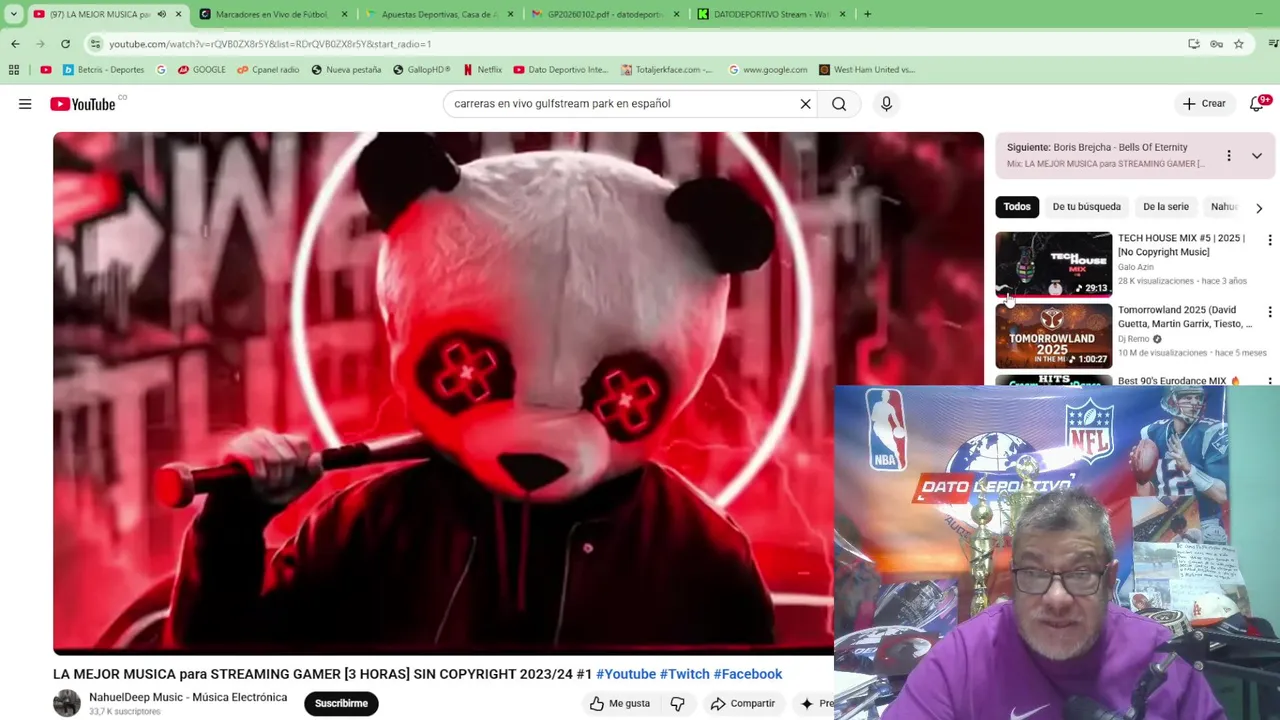Open Dato Deportivo Inte... bookmark
Screen dimensions: 1280x720
tap(560, 70)
